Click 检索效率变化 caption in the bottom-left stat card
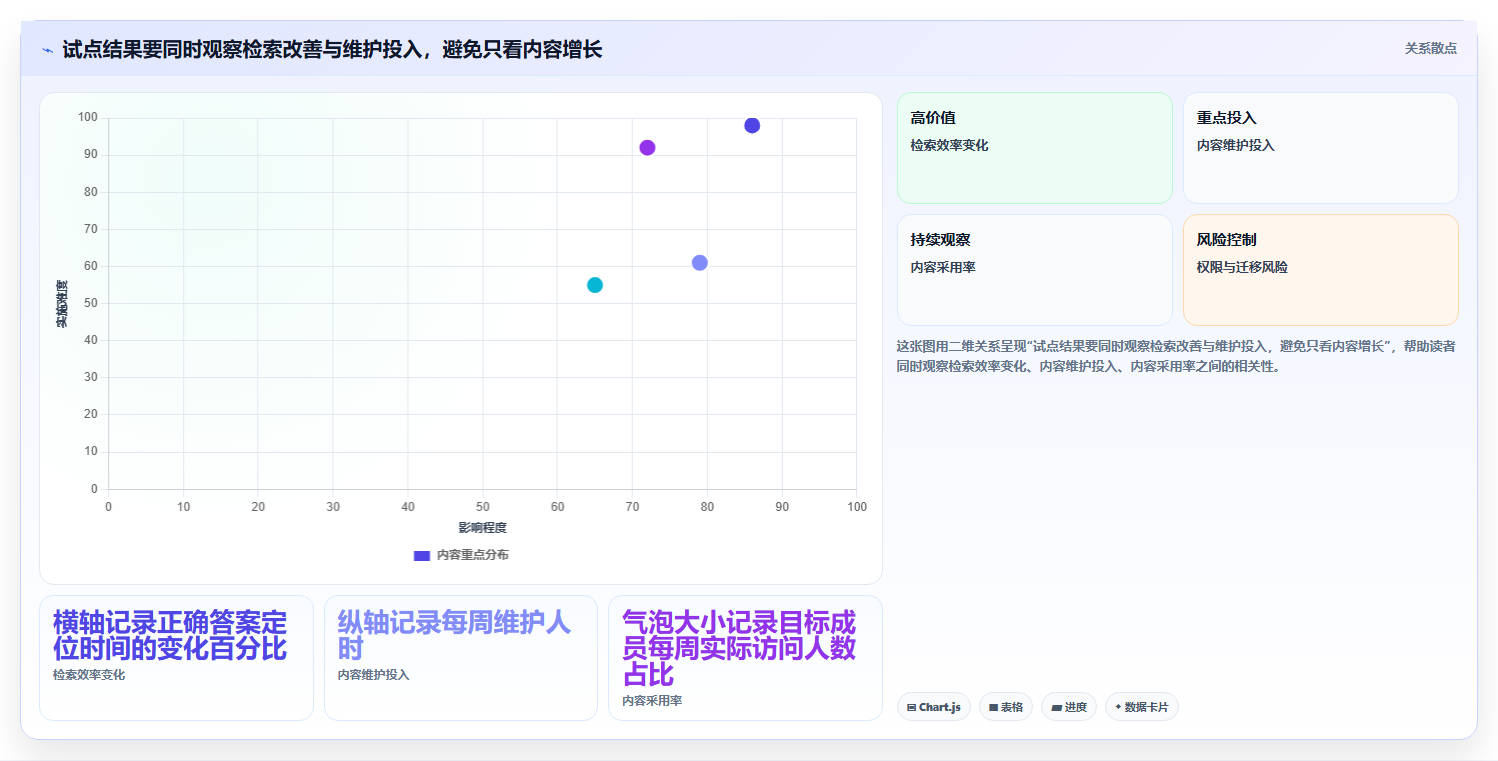 pyautogui.click(x=89, y=675)
